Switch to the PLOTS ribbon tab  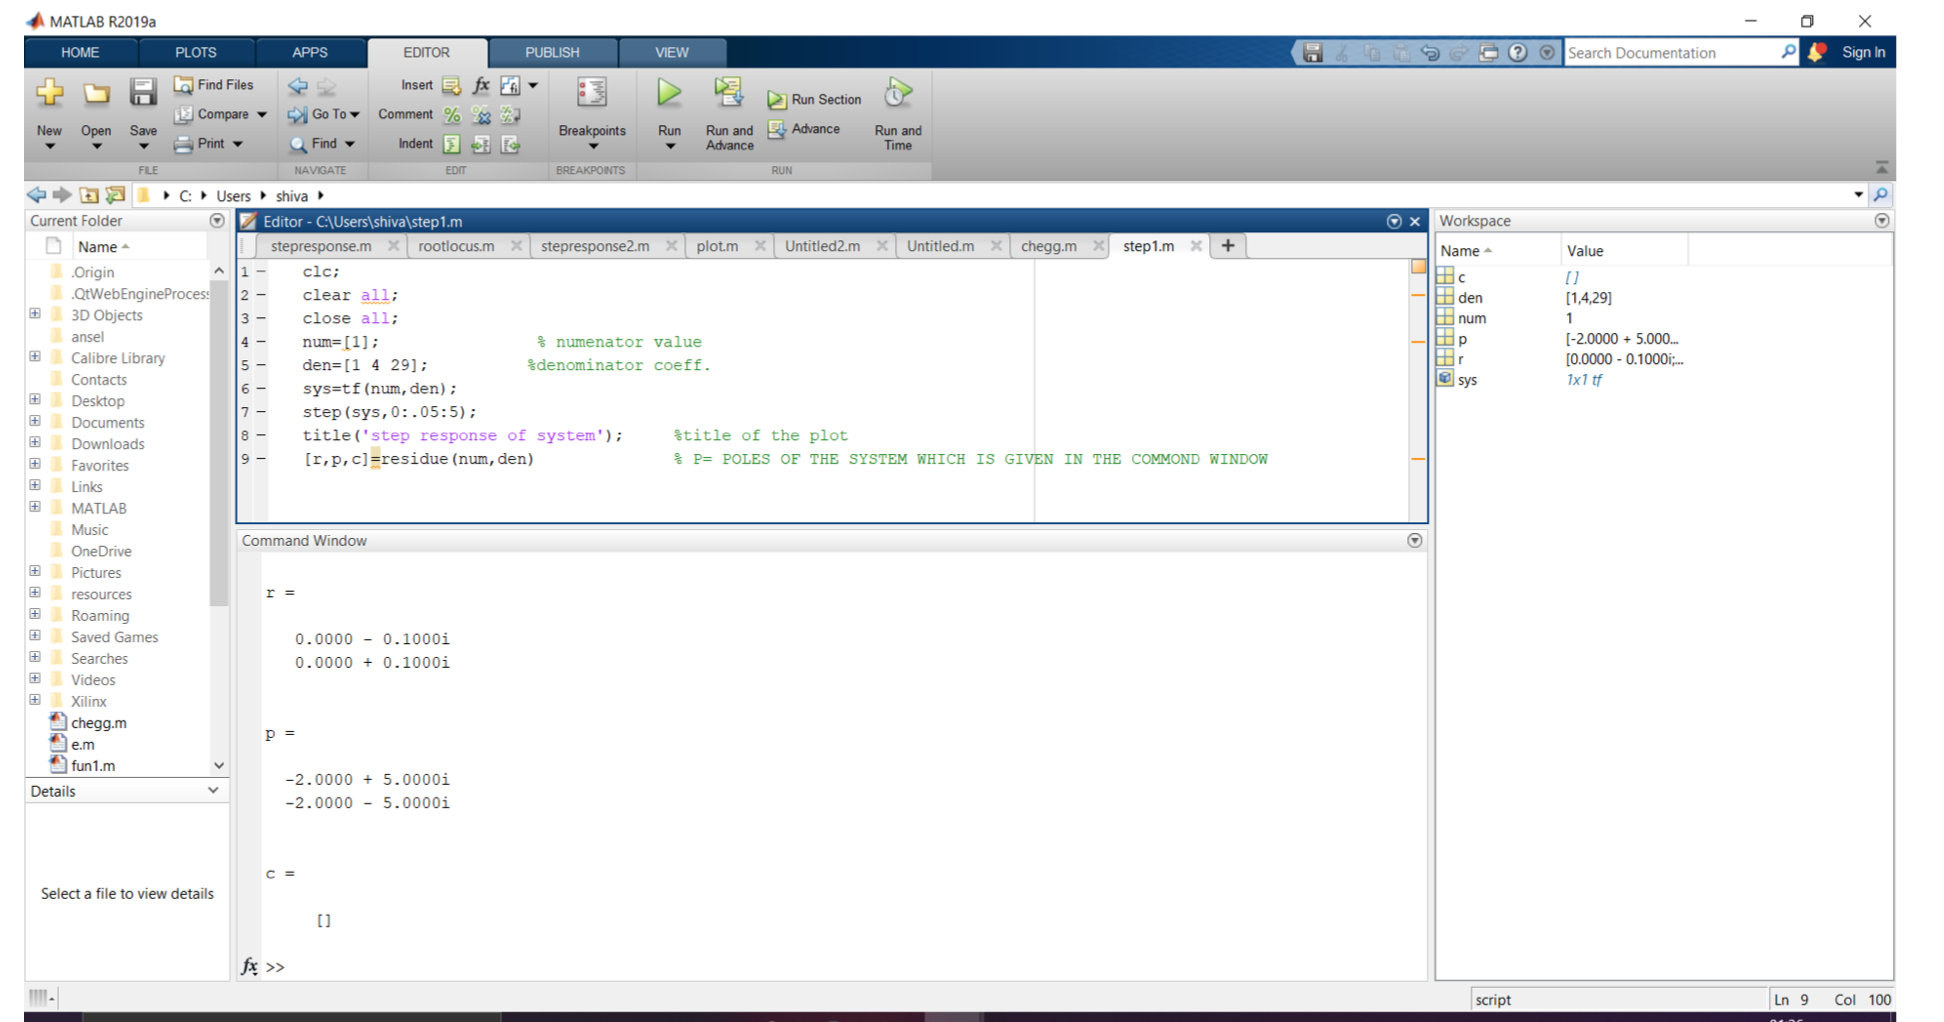195,52
